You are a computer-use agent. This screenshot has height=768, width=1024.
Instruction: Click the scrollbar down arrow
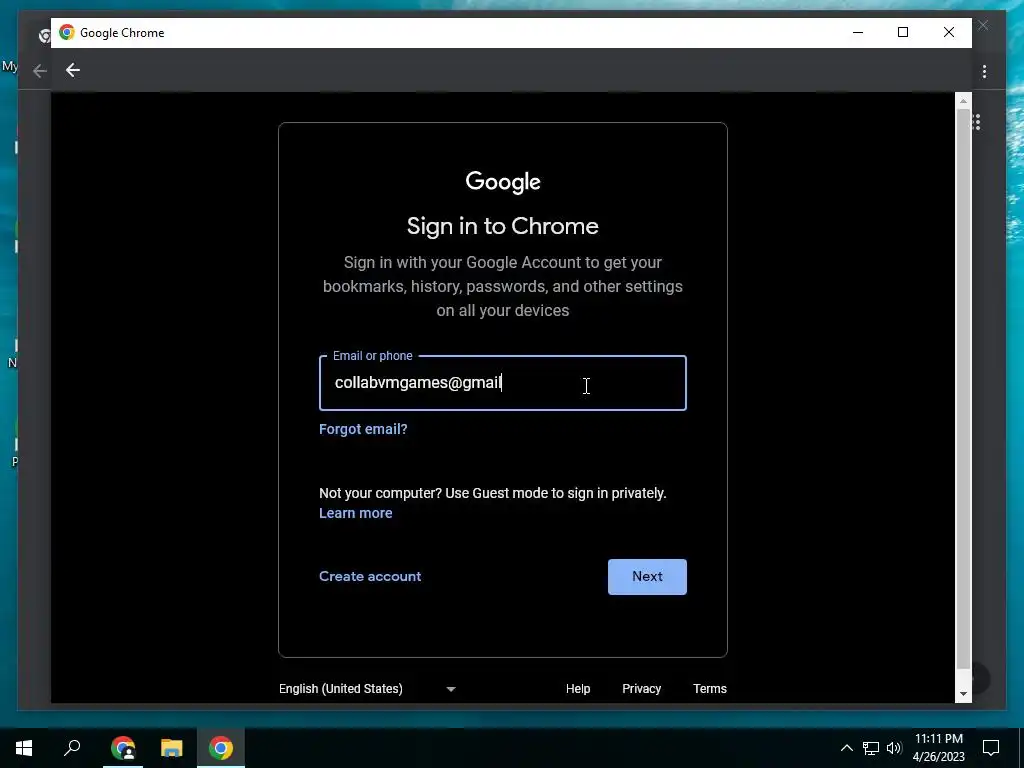(x=963, y=694)
